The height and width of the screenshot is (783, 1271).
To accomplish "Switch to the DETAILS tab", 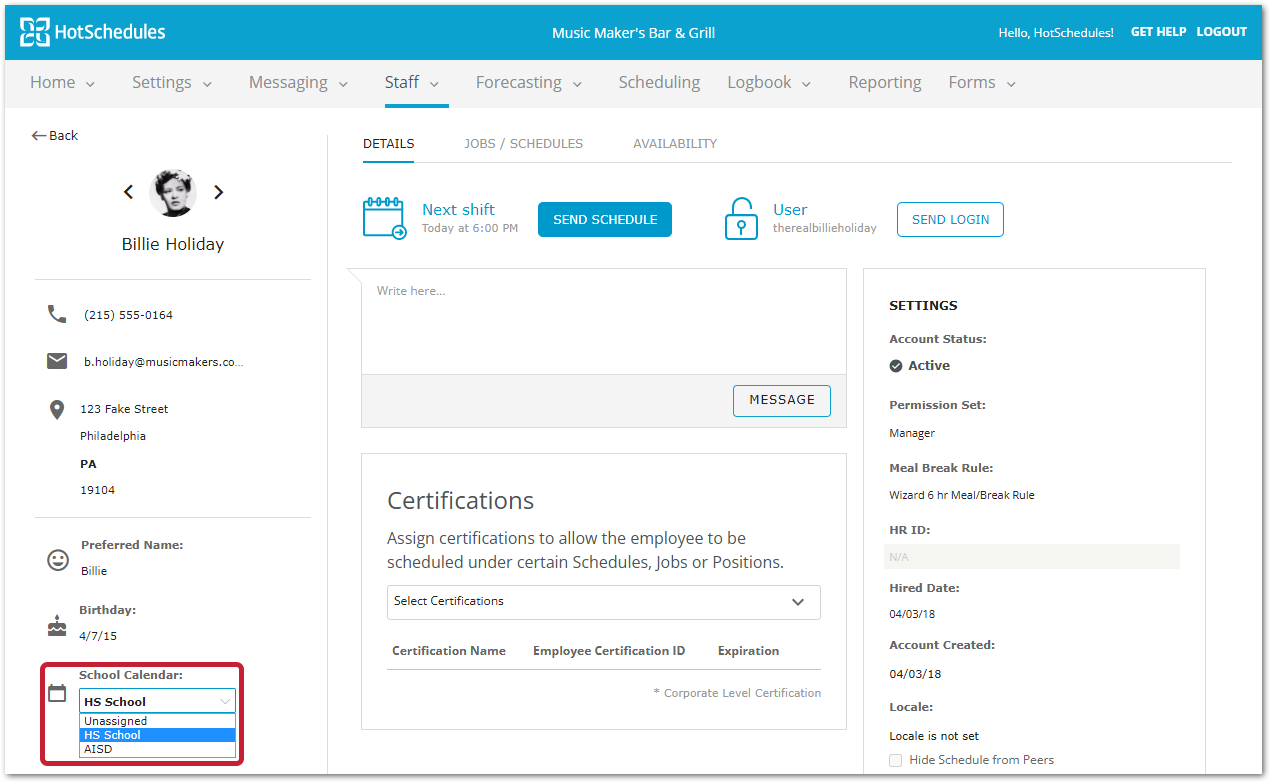I will (x=388, y=144).
